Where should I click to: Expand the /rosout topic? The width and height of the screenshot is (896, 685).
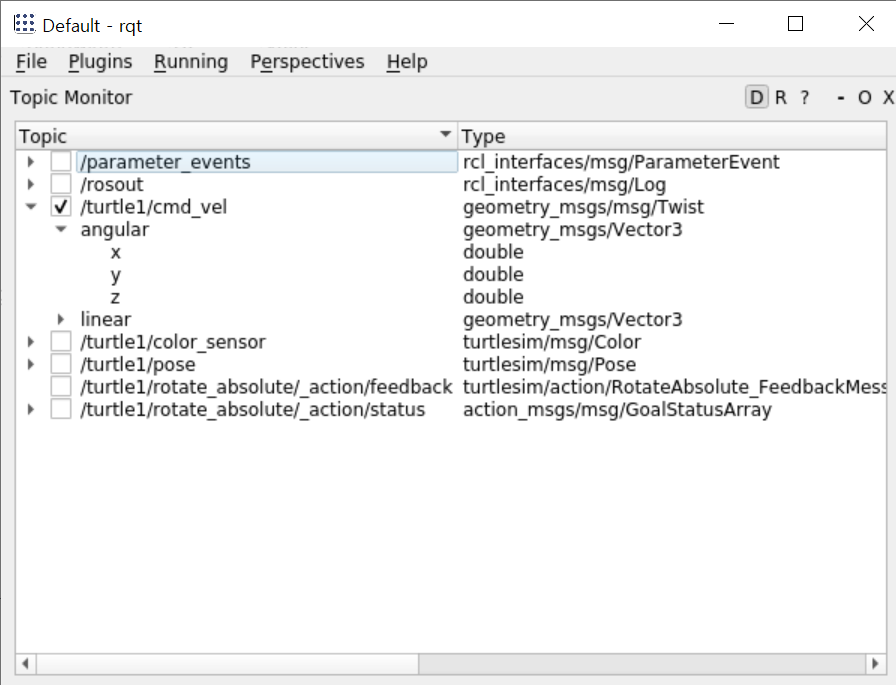[x=31, y=184]
